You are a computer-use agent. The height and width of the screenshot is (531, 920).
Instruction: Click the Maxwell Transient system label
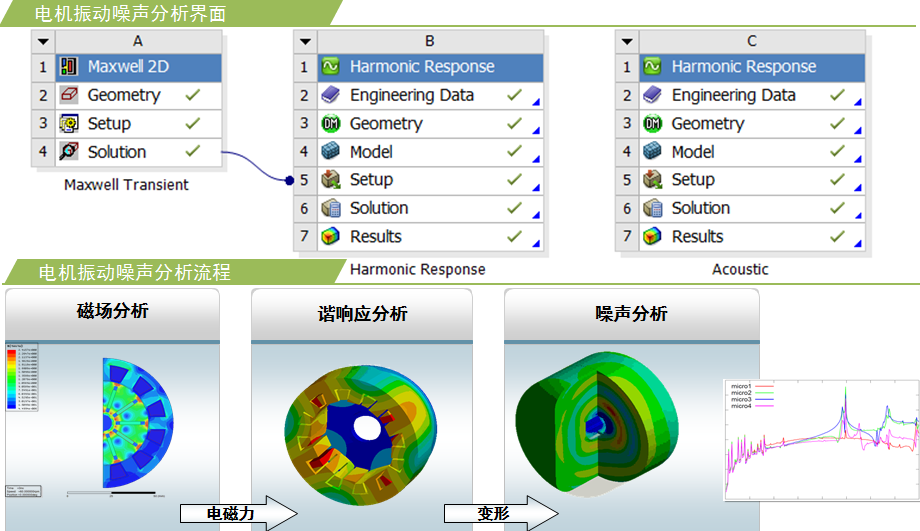point(126,185)
